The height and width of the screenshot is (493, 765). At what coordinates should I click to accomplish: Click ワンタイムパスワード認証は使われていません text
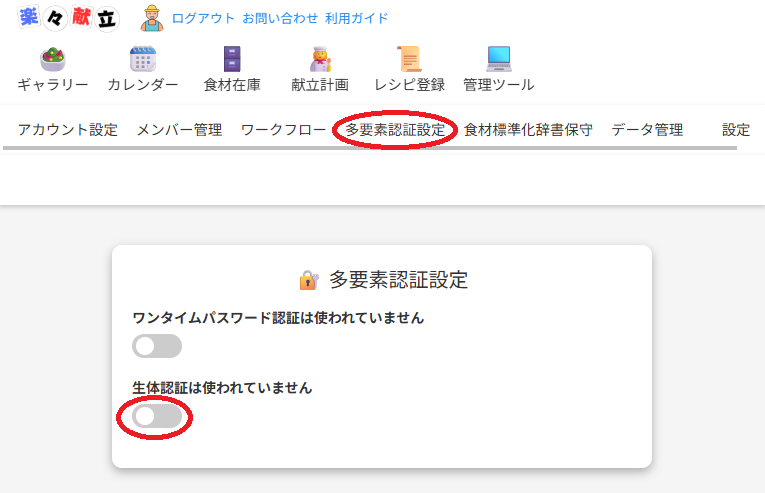278,318
